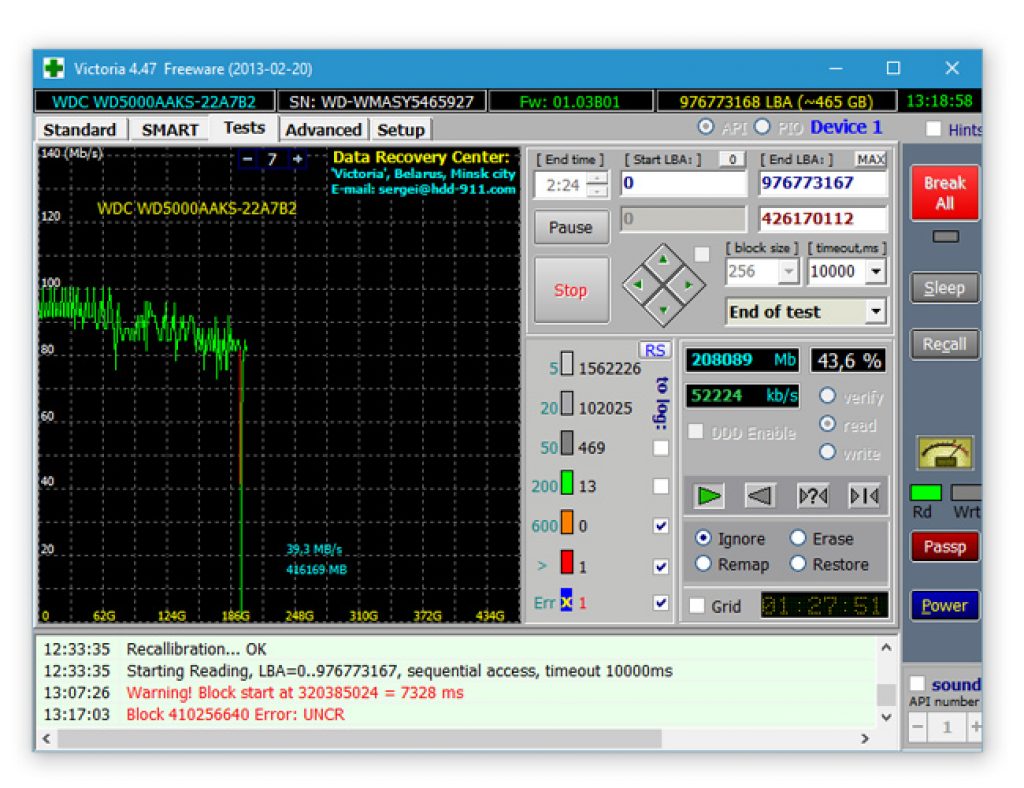Switch to the Advanced tab

click(x=323, y=129)
